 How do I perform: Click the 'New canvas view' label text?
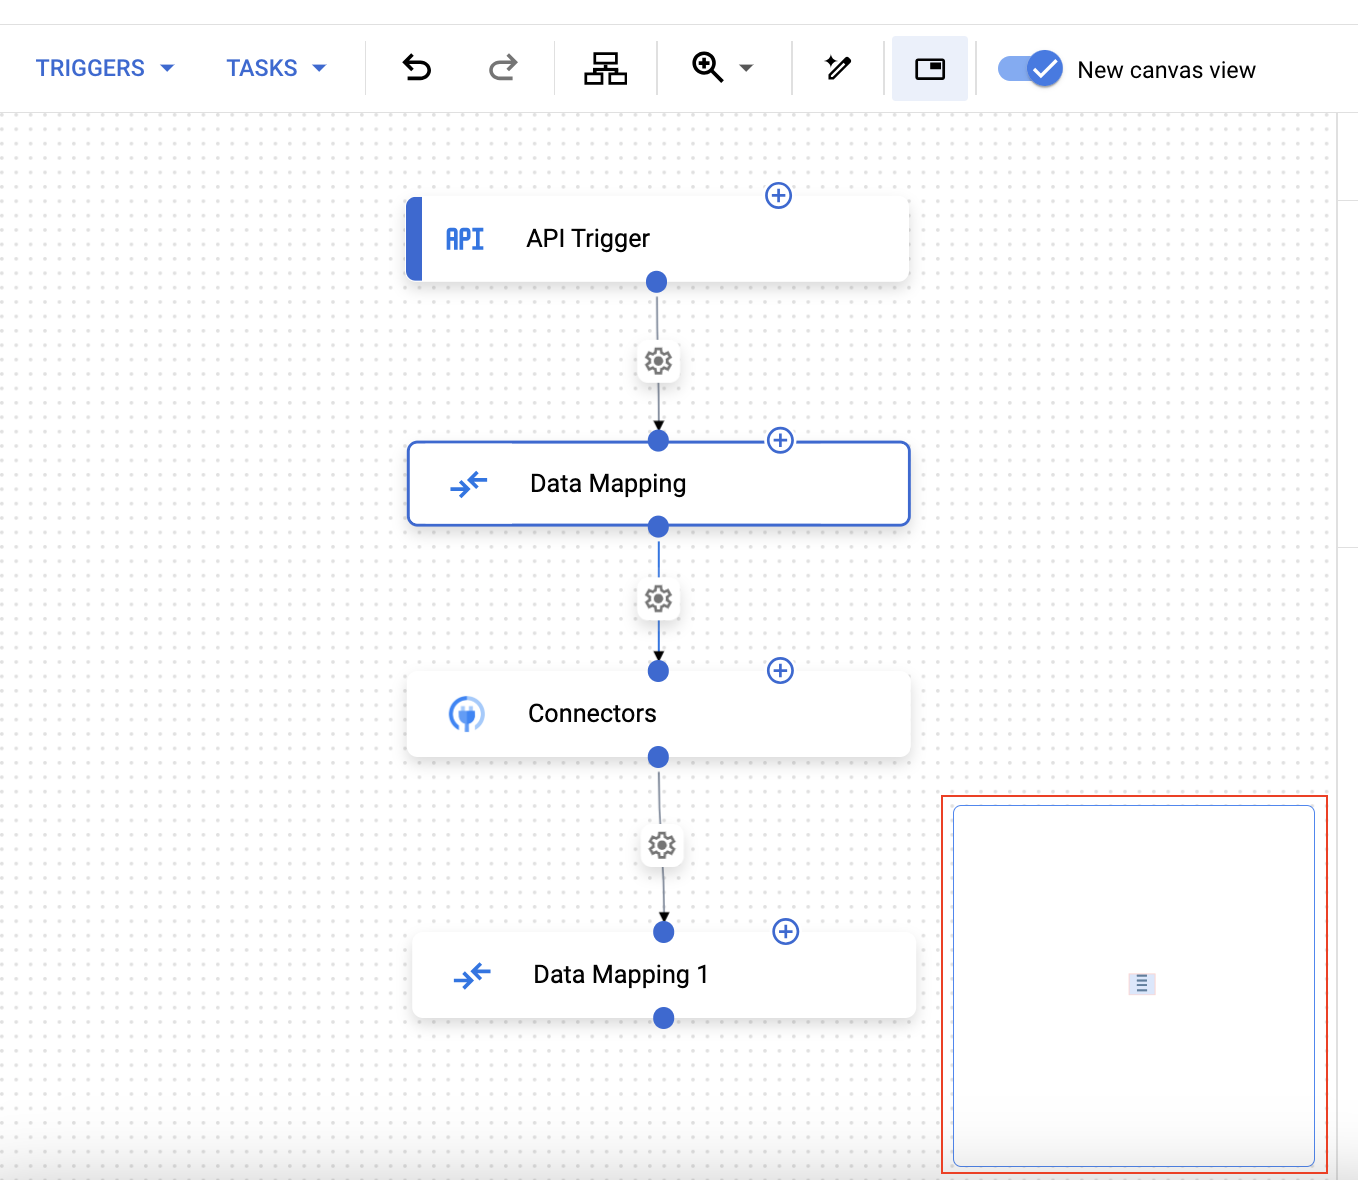[1166, 70]
